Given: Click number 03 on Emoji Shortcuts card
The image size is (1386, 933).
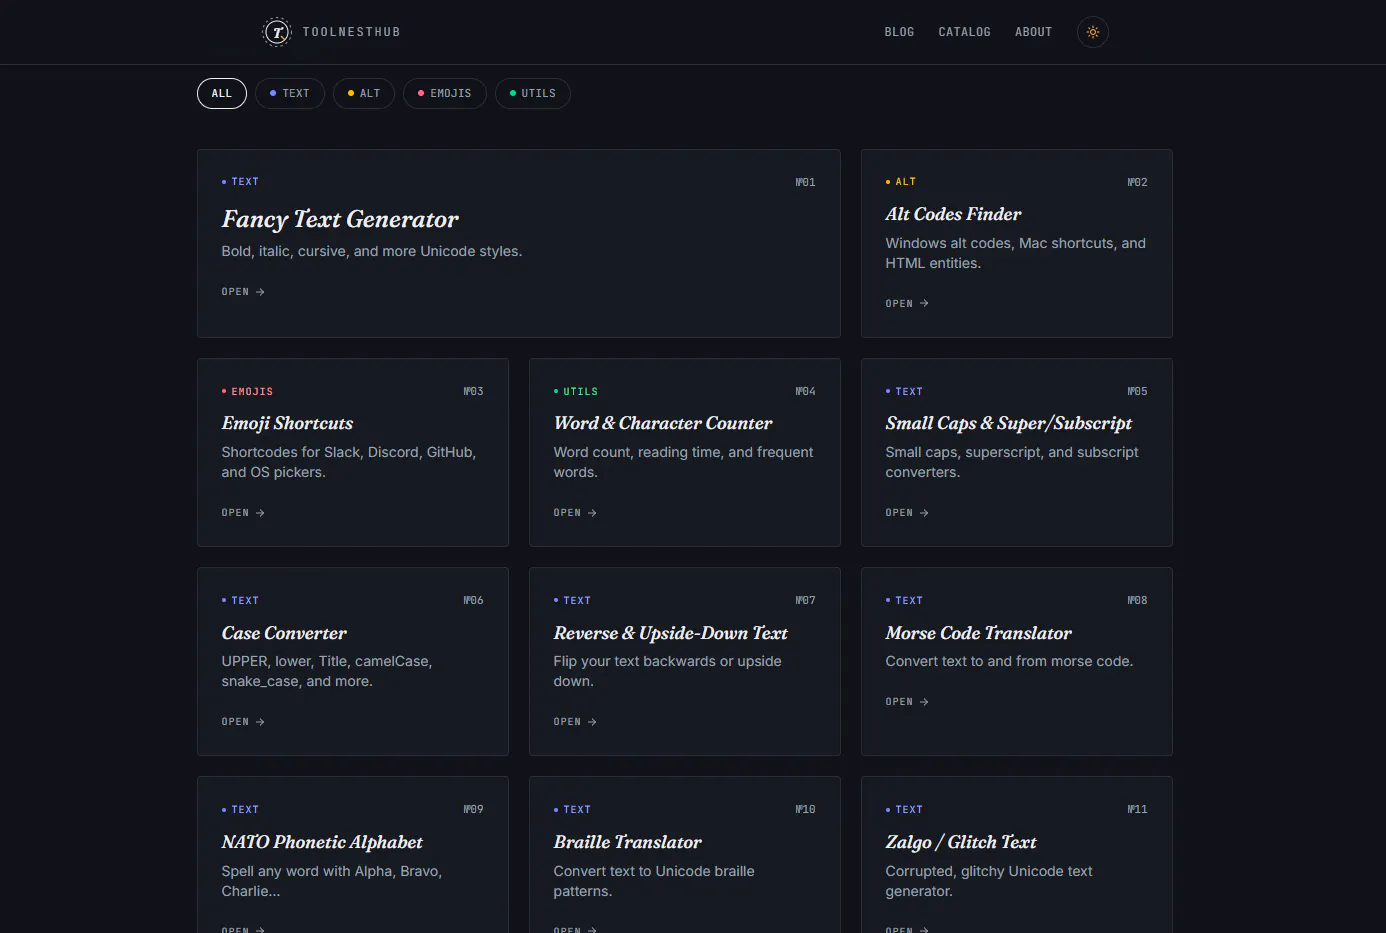Looking at the screenshot, I should (x=474, y=392).
